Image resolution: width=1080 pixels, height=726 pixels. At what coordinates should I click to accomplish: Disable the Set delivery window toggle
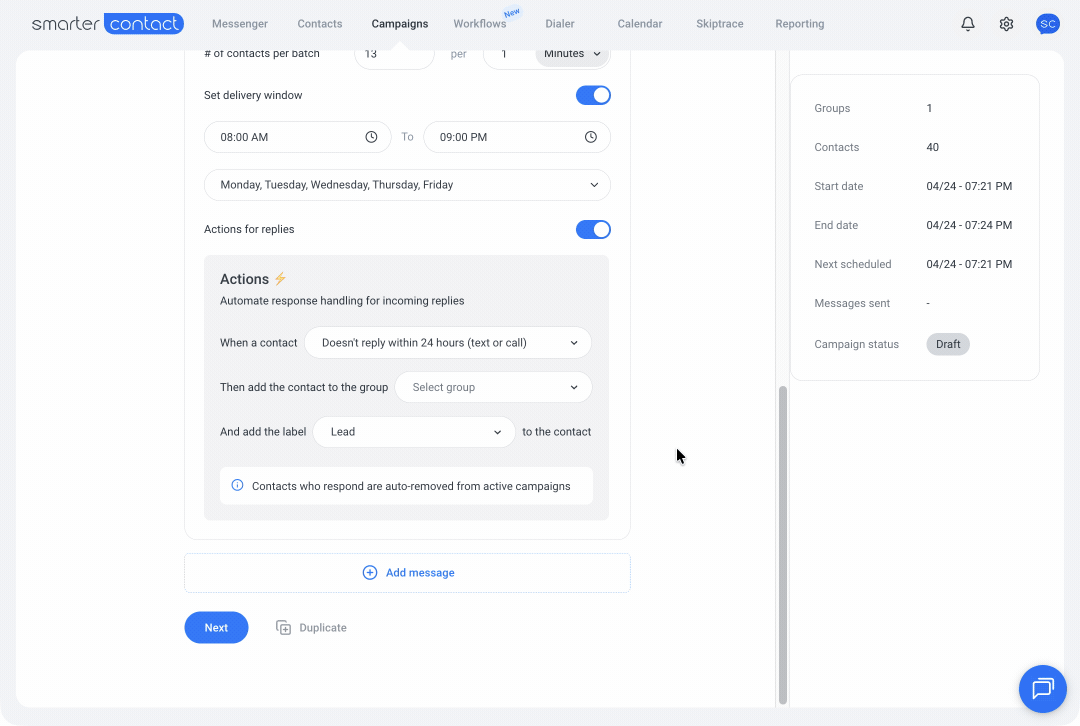(593, 95)
